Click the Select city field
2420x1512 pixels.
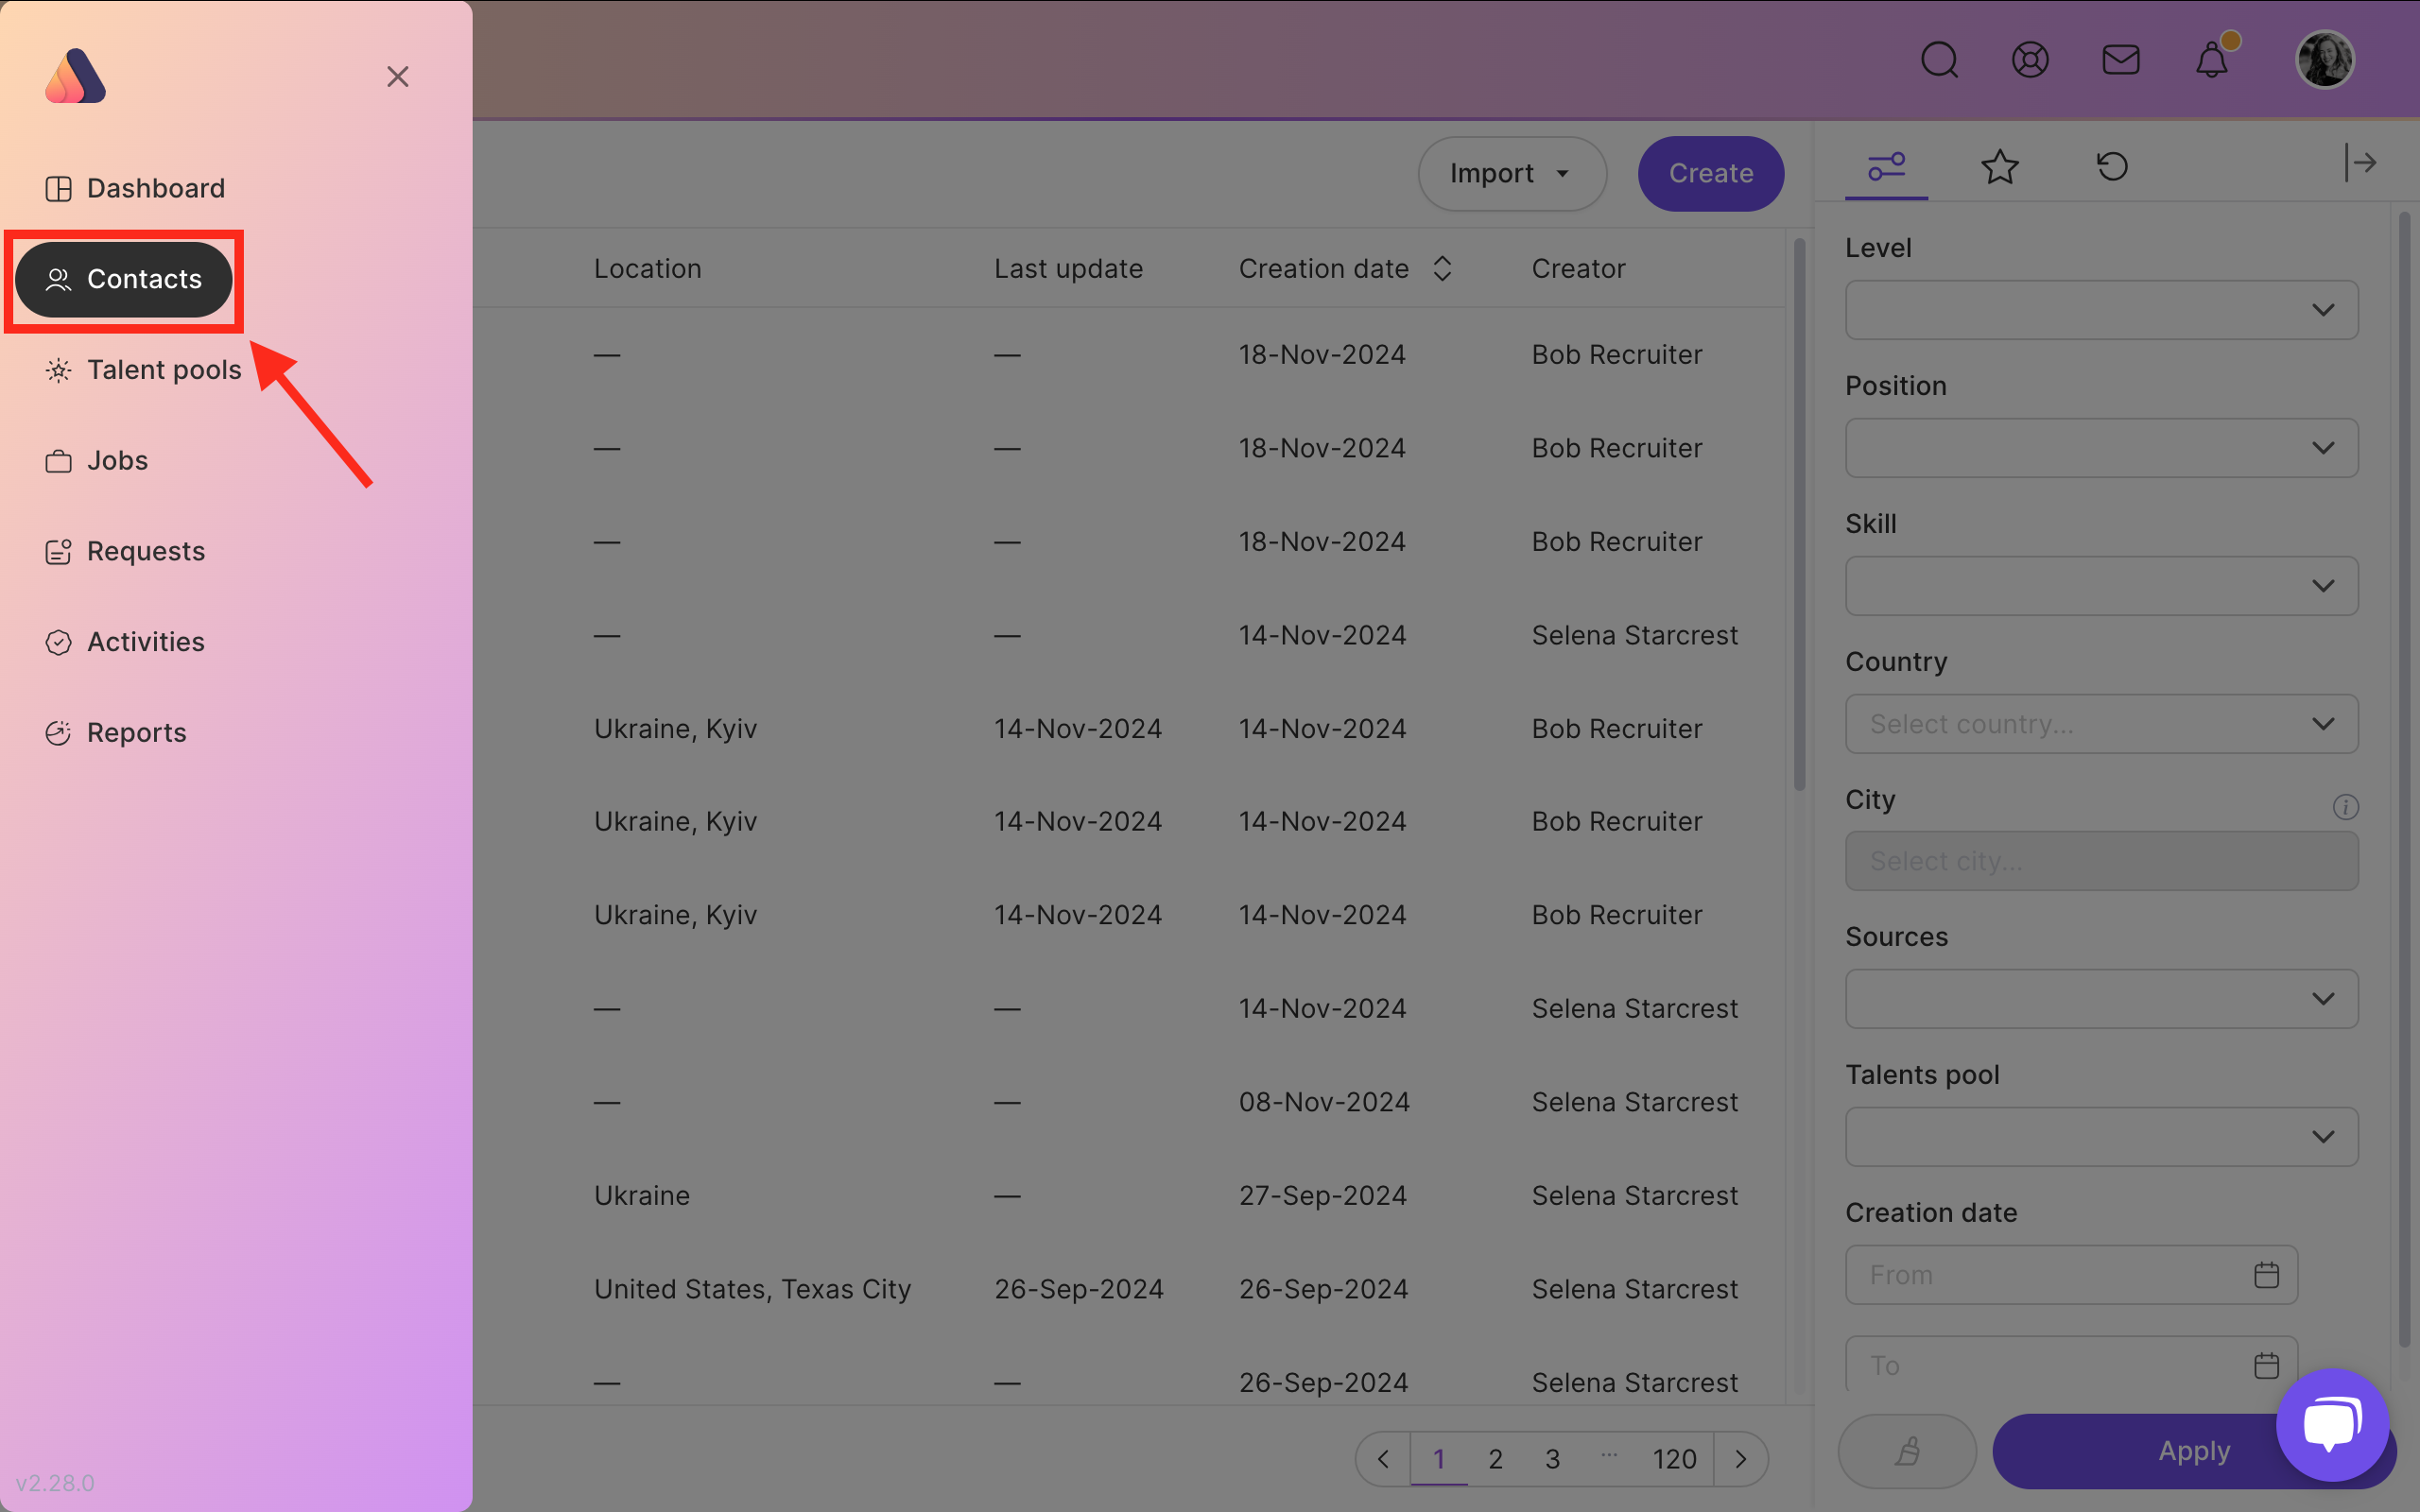(2102, 861)
